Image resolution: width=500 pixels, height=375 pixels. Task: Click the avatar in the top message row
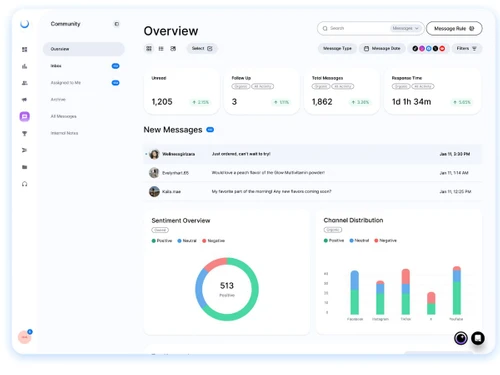[x=154, y=154]
